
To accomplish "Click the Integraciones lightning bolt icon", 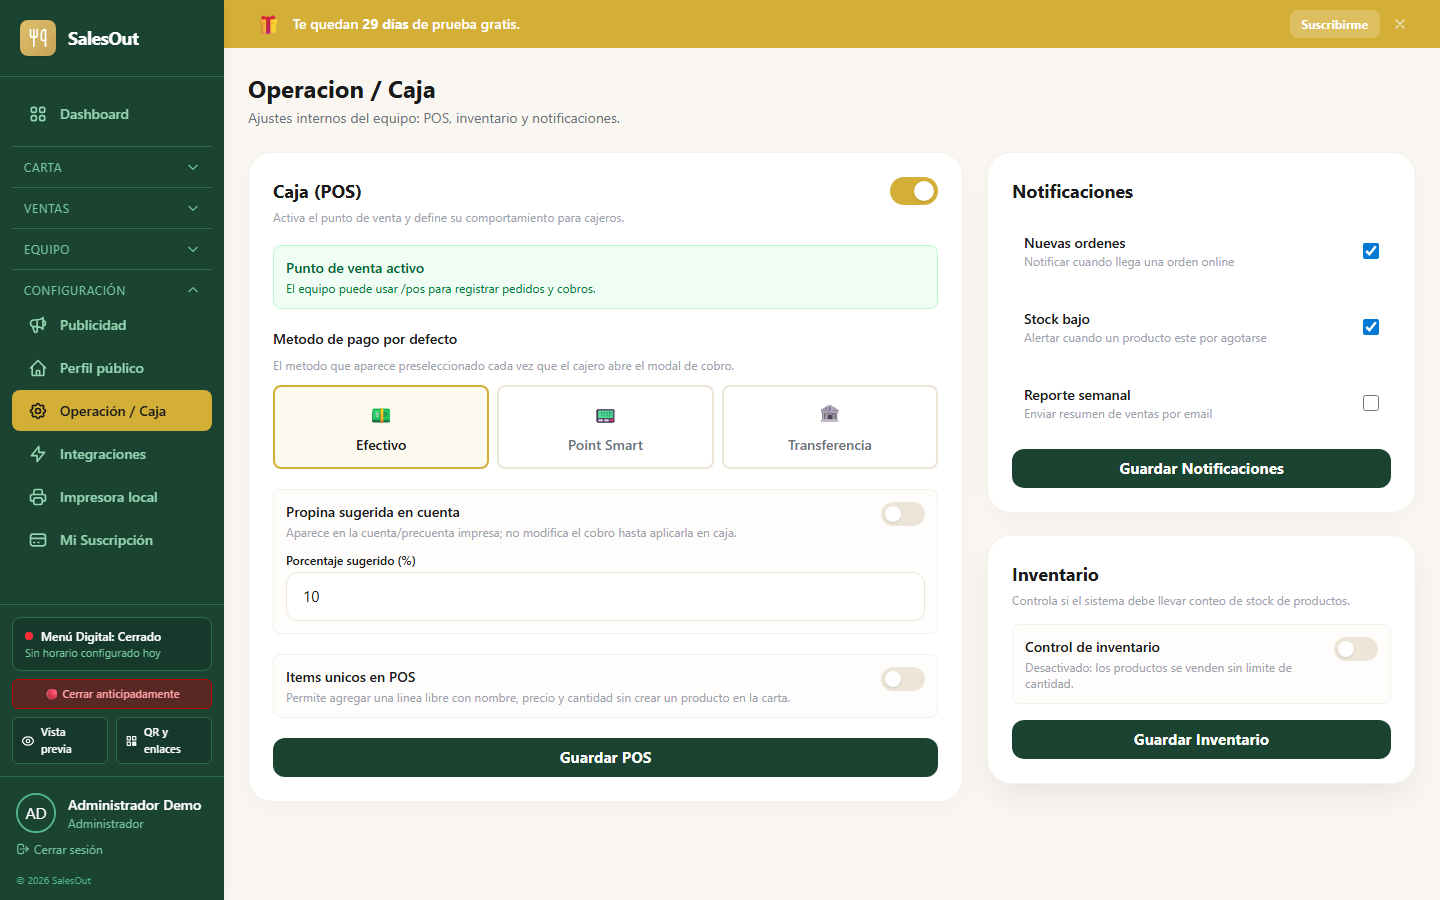I will pos(38,454).
